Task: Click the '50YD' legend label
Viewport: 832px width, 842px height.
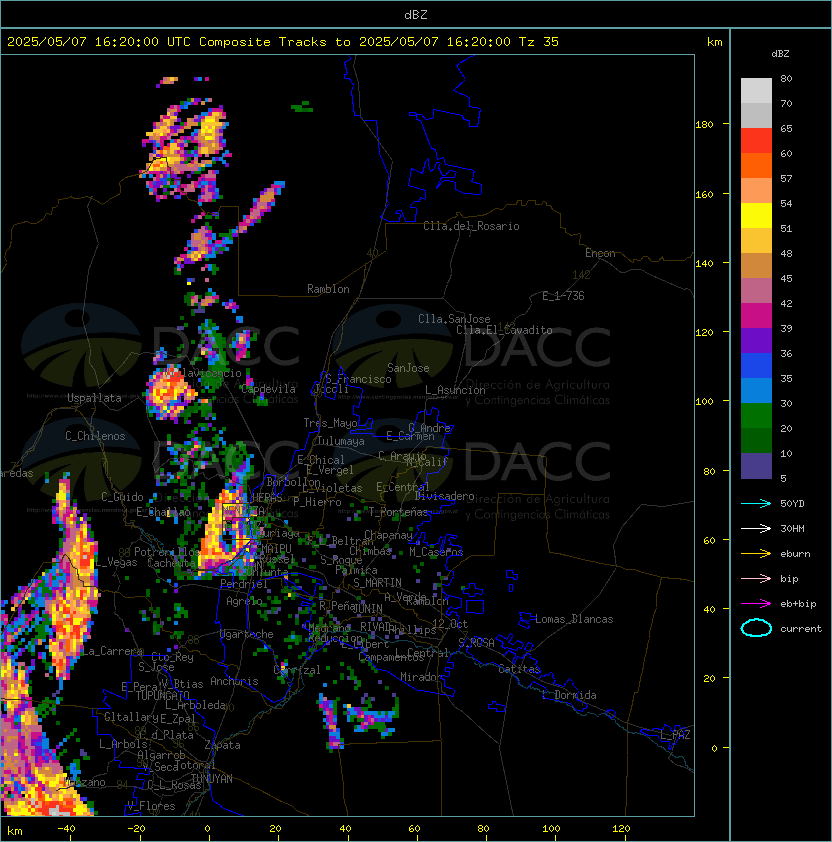Action: [792, 503]
